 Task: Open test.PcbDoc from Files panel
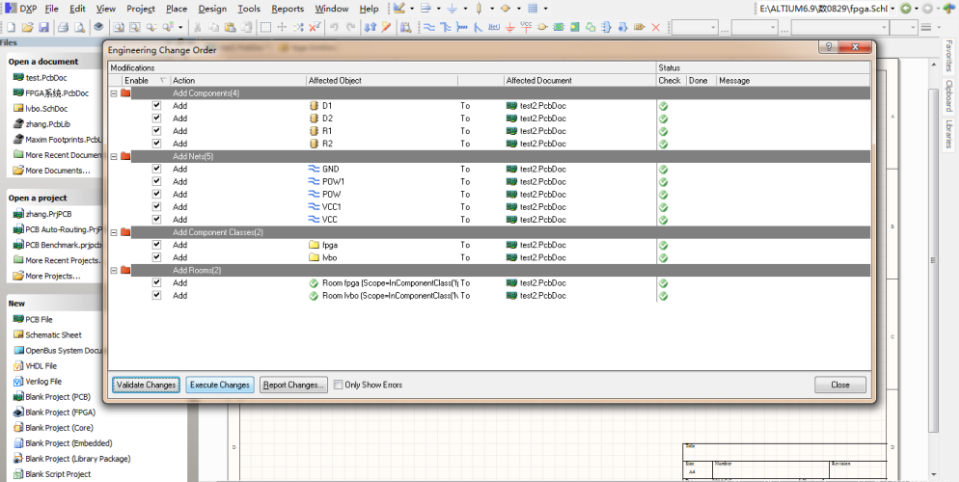[x=46, y=78]
